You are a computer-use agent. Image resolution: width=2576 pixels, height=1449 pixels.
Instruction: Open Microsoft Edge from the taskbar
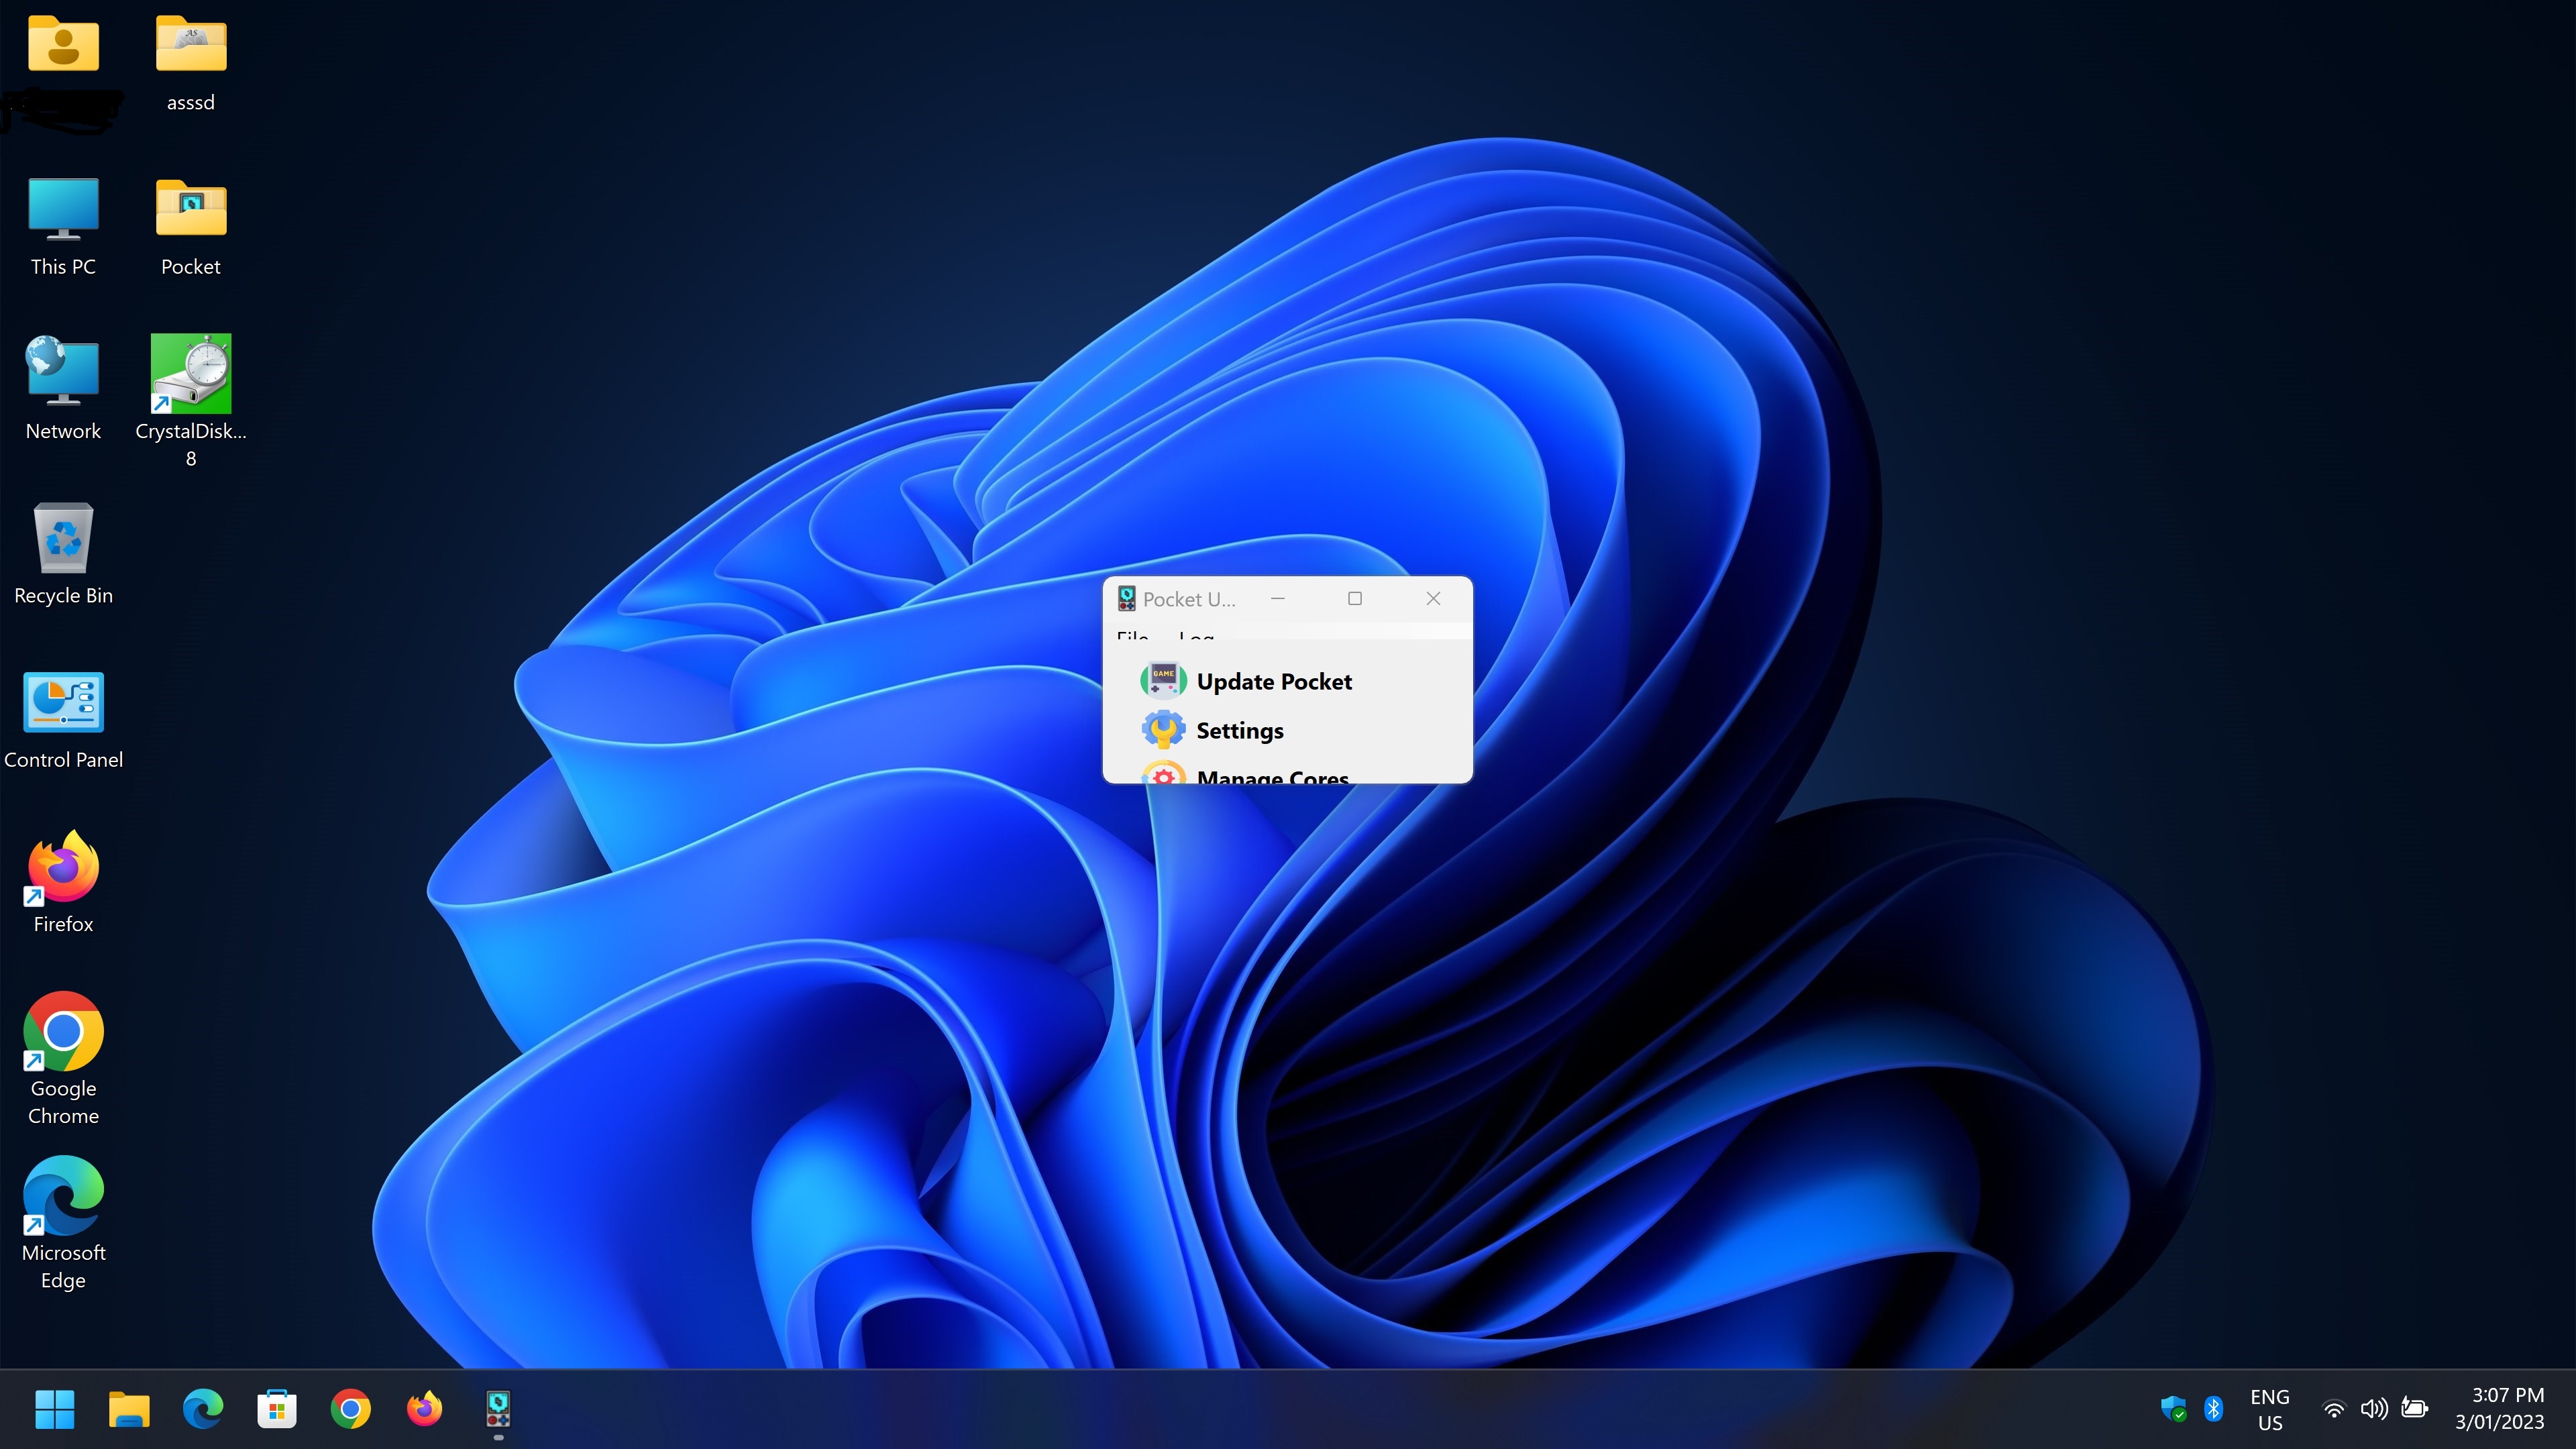tap(202, 1408)
